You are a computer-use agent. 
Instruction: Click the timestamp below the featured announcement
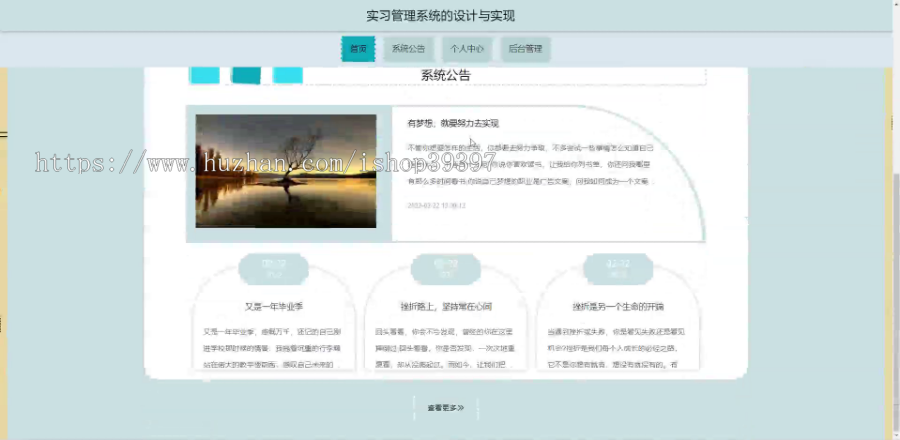coord(436,205)
